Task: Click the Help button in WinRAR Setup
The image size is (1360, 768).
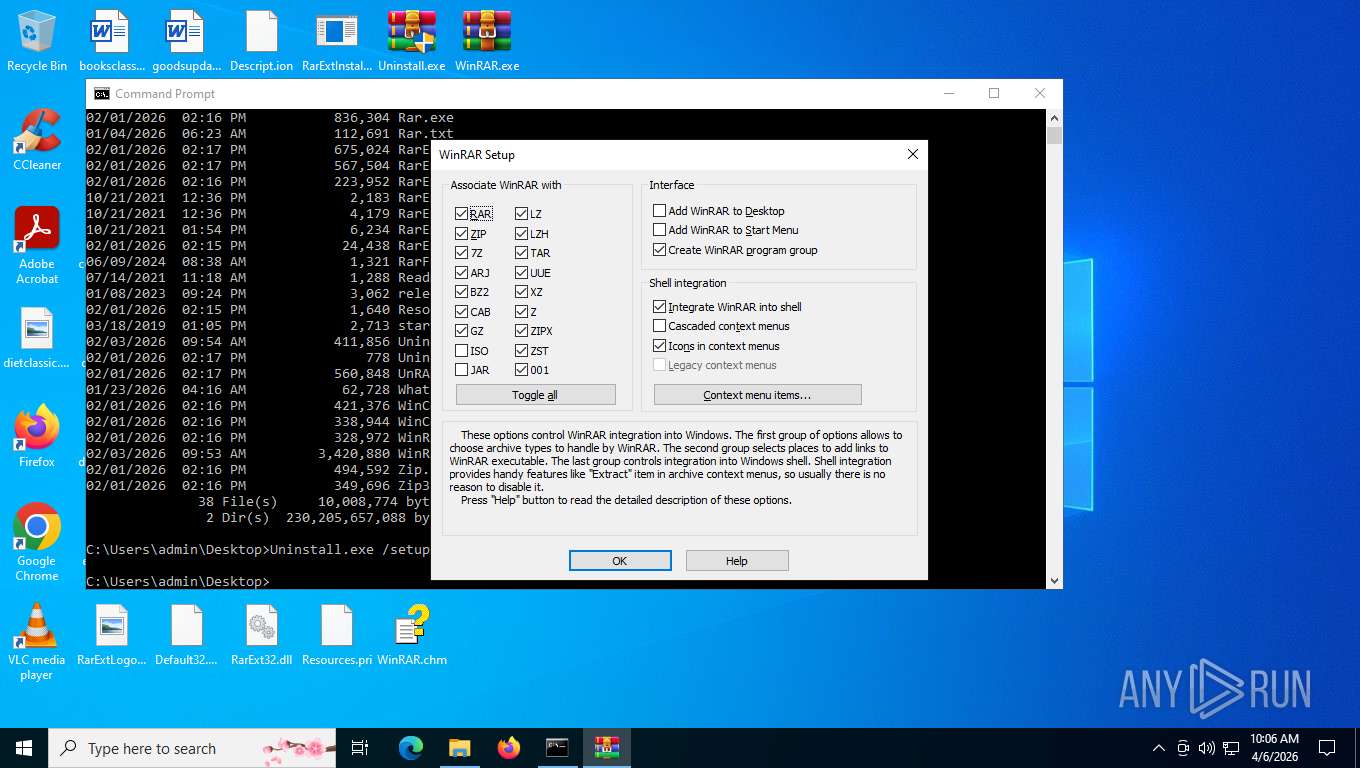Action: (737, 561)
